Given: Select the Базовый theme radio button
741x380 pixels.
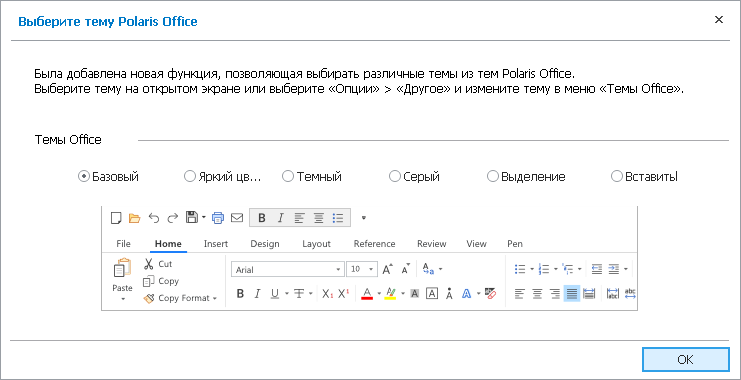Looking at the screenshot, I should pyautogui.click(x=108, y=177).
